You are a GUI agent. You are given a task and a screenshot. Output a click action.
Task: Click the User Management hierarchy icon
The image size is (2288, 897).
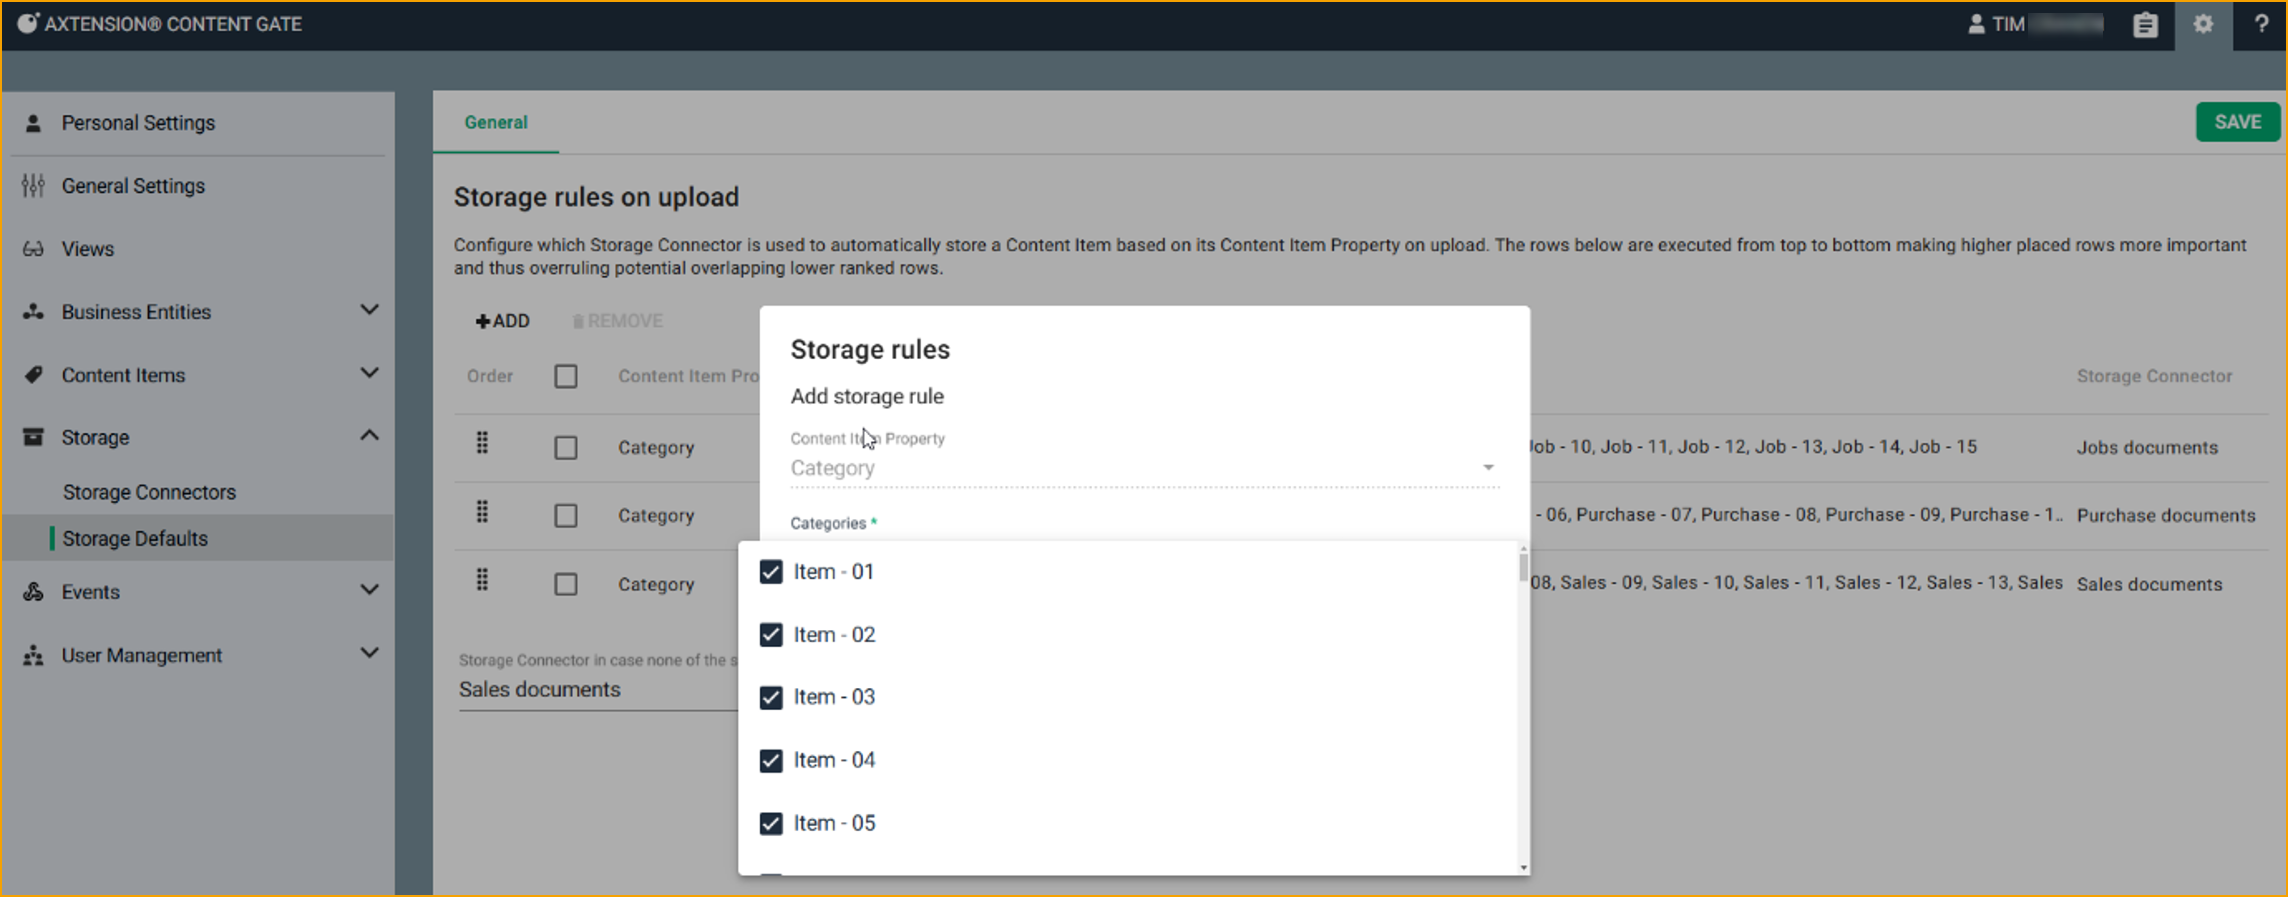click(x=33, y=655)
